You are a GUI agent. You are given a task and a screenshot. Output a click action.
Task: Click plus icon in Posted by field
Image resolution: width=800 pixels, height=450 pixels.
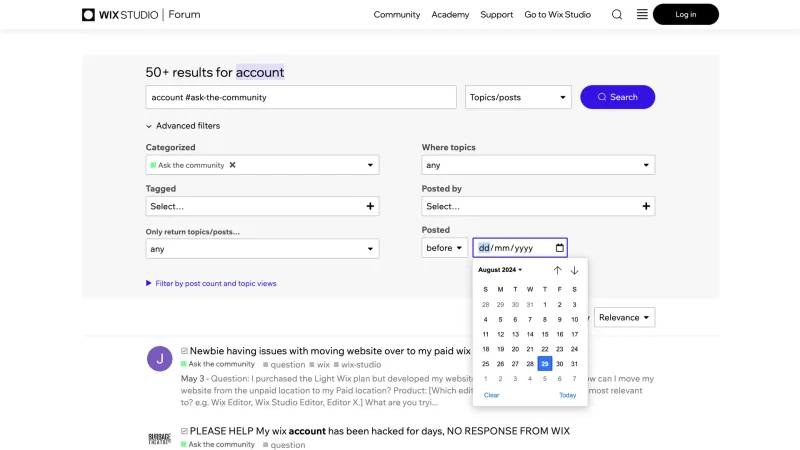646,206
